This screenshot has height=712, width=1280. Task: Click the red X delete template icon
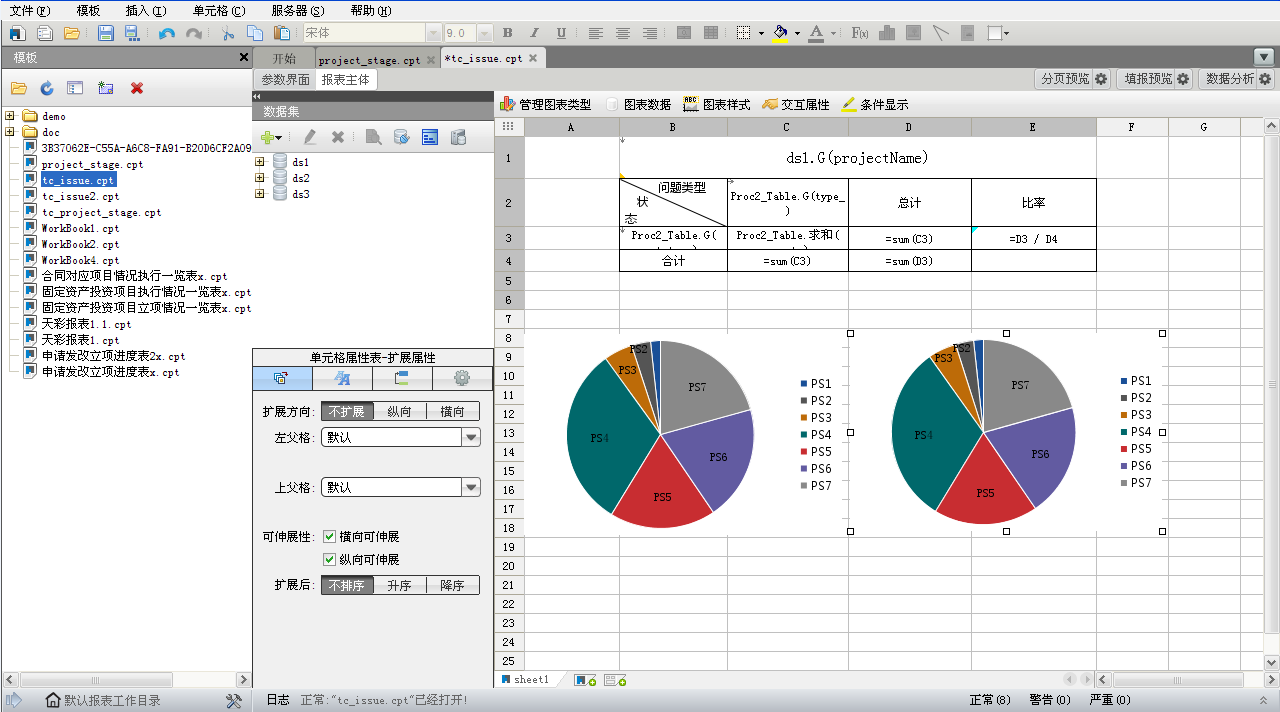pos(137,88)
